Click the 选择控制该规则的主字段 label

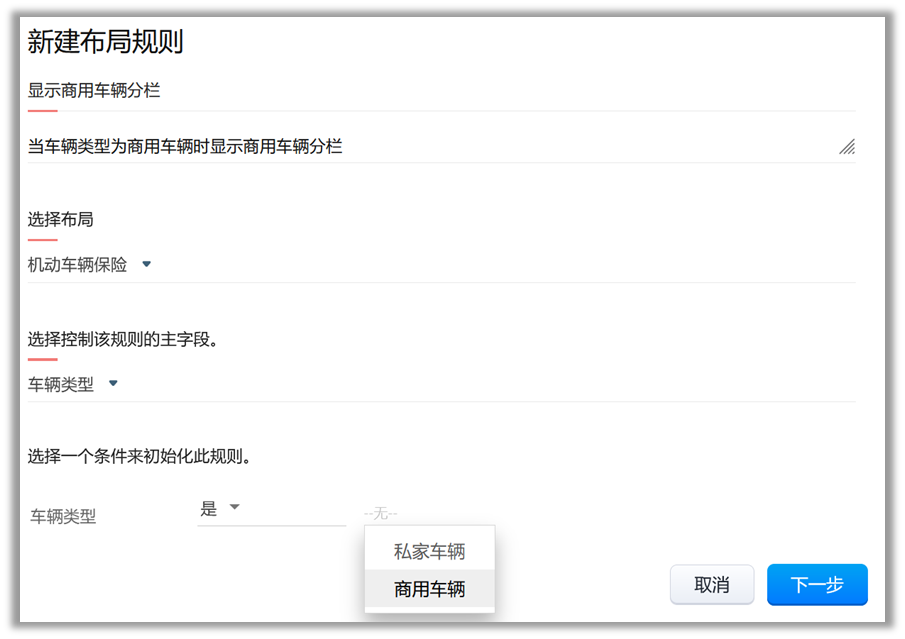point(123,339)
